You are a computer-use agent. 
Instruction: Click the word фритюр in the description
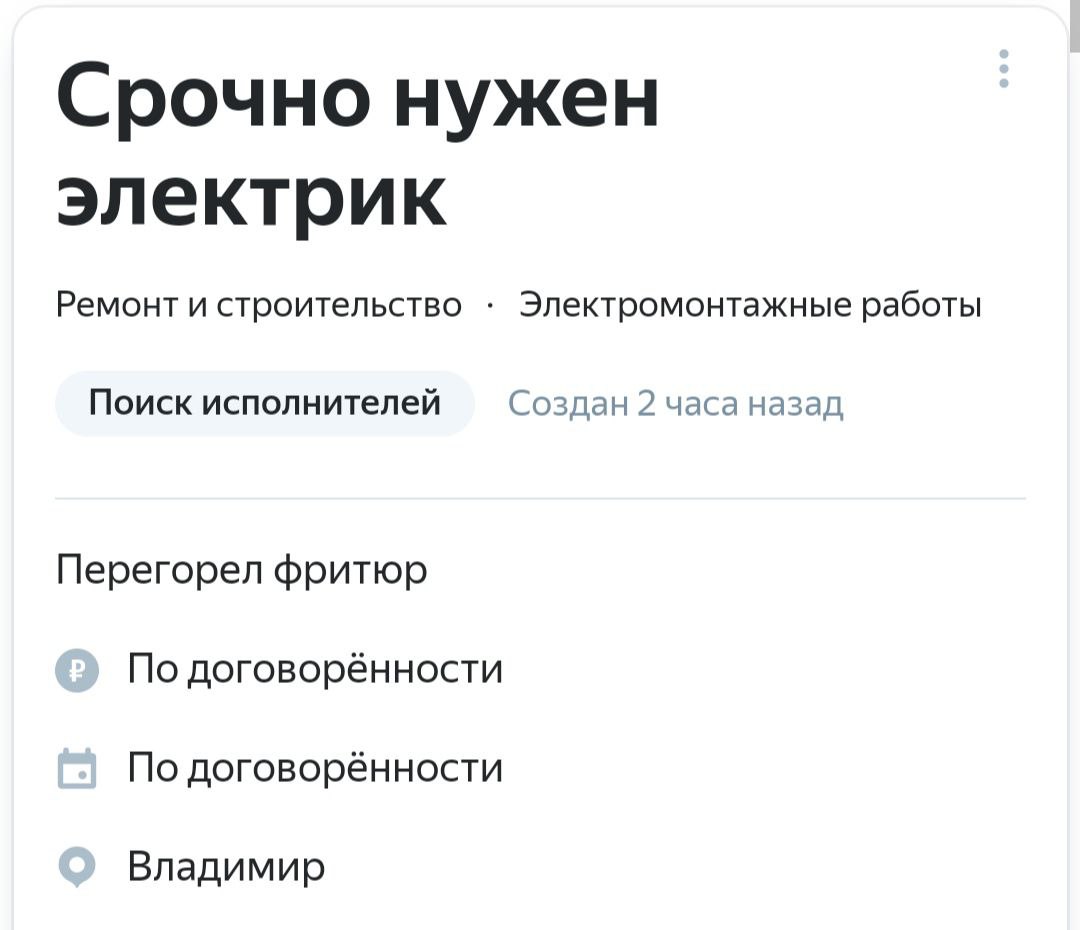(x=350, y=570)
